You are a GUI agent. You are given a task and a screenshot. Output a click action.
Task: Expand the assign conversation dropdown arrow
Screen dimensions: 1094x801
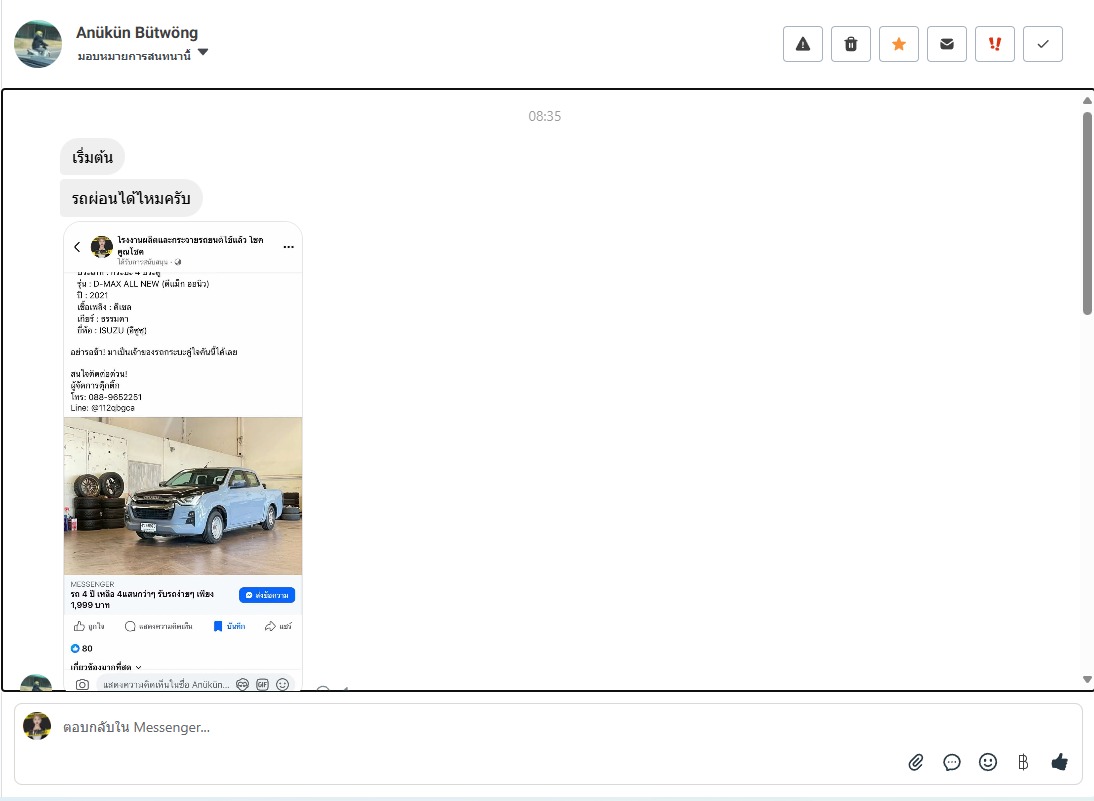pos(203,52)
